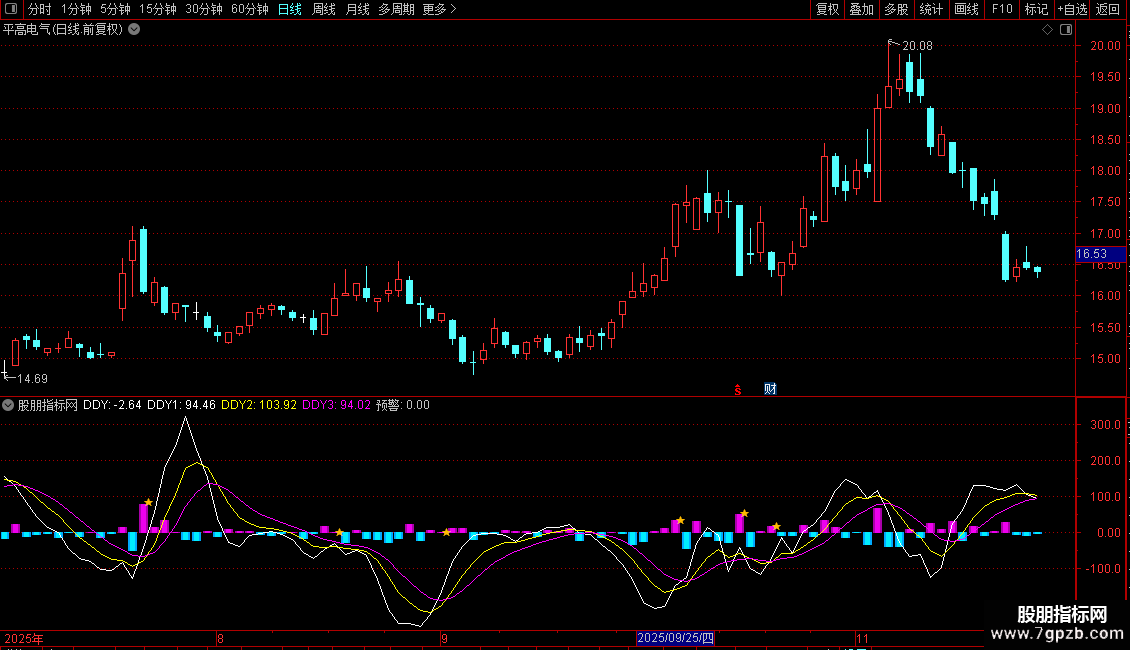The image size is (1130, 650).
Task: Add stock to watchlist with +自选
Action: (x=1072, y=9)
